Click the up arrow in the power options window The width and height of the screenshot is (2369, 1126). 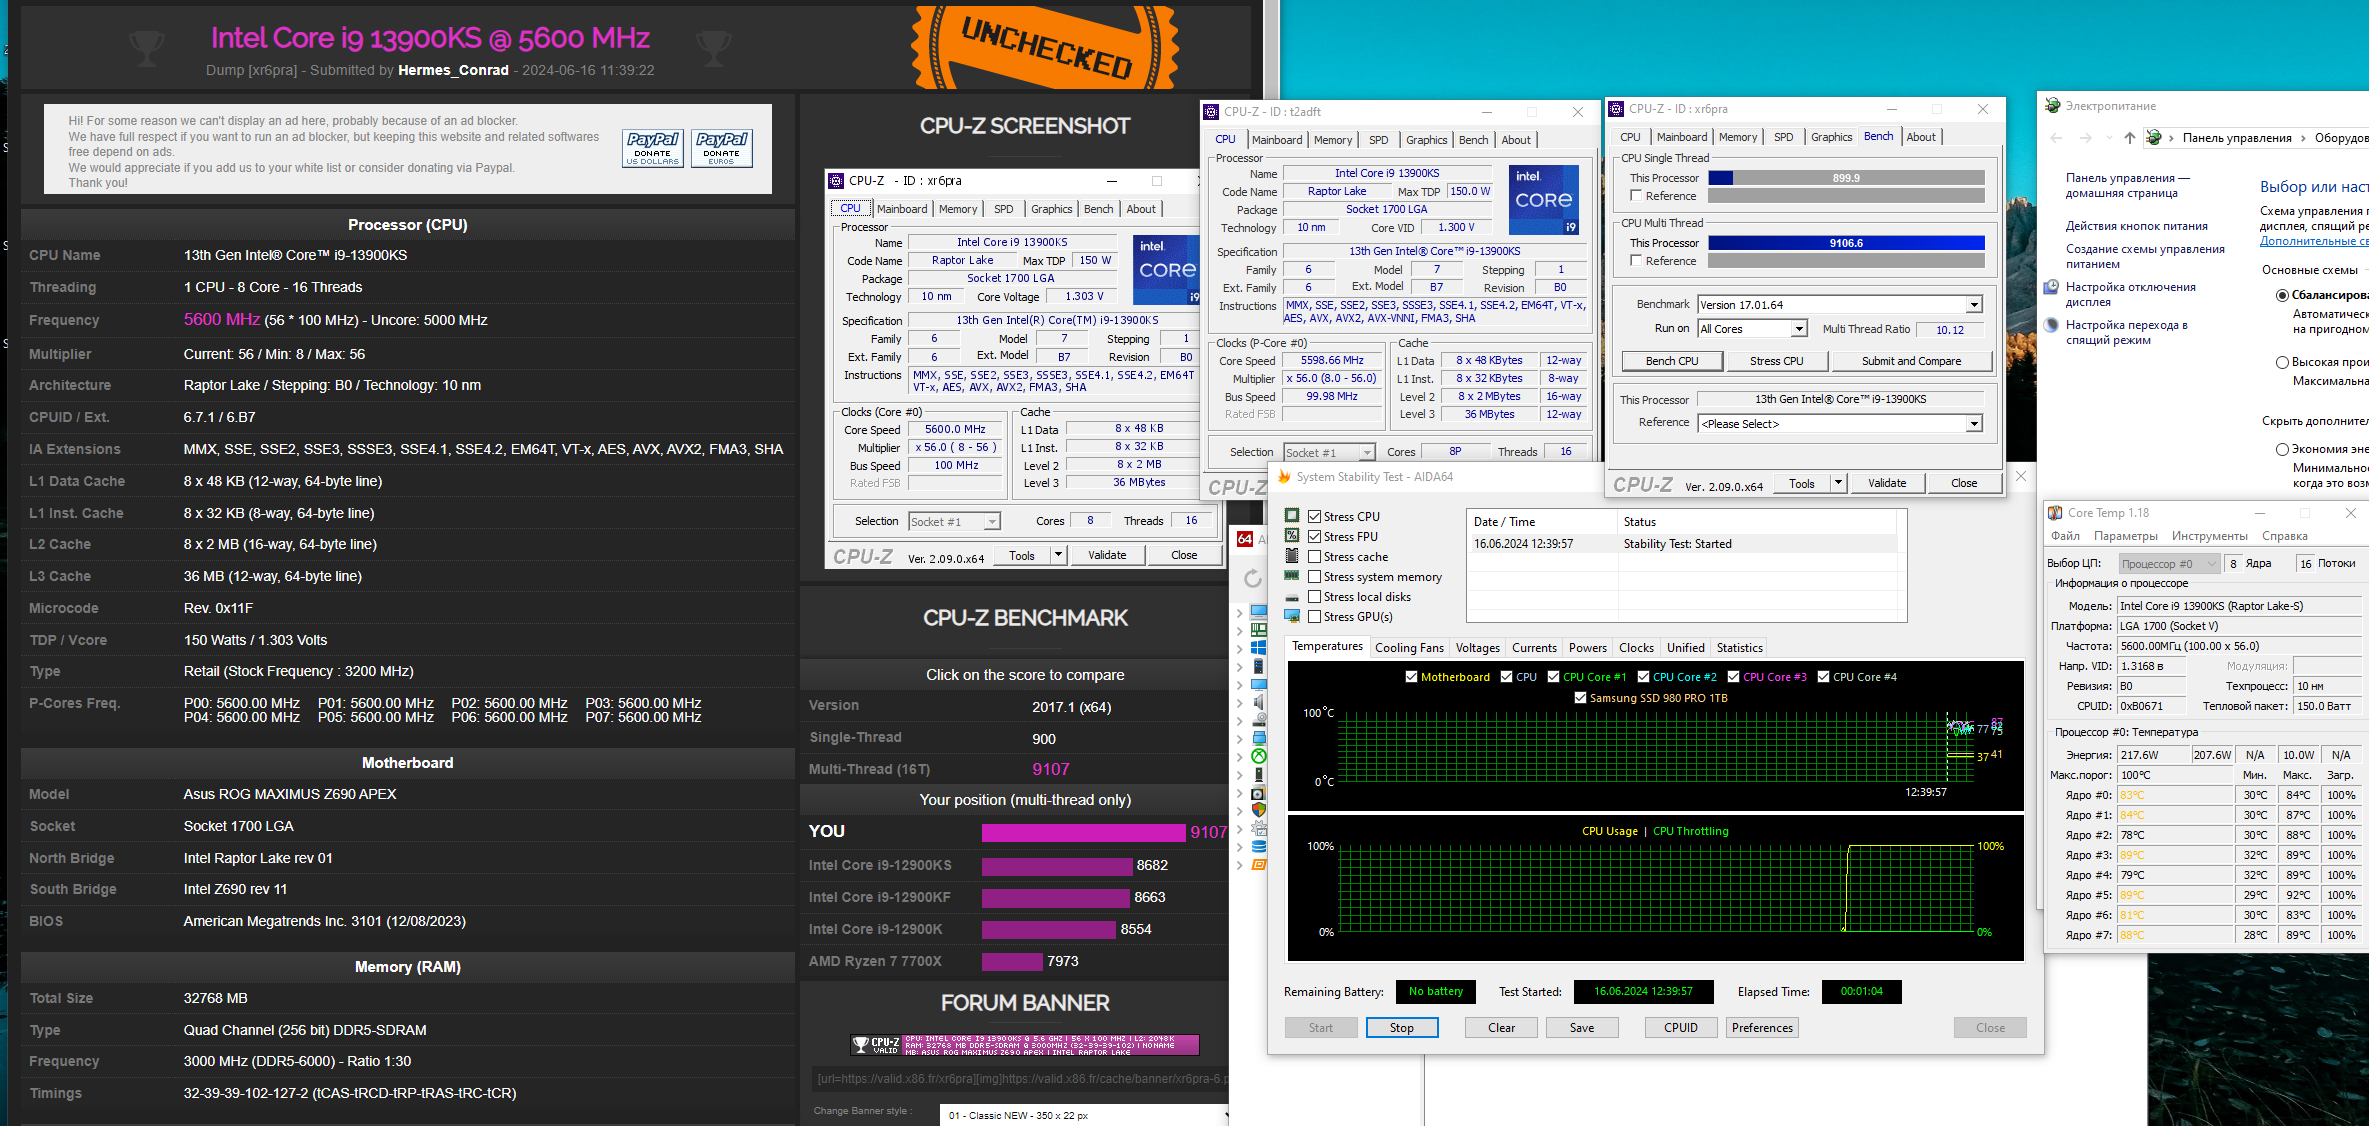point(2129,138)
